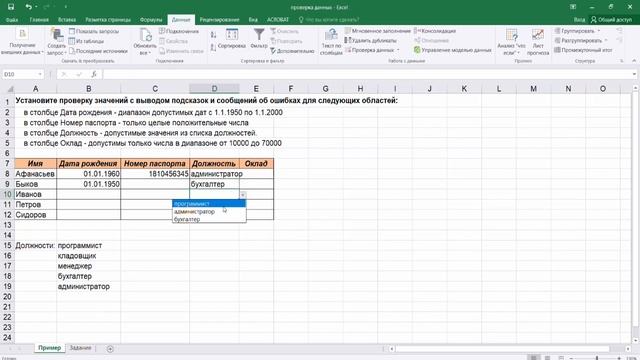The height and width of the screenshot is (360, 640).
Task: Open the Name Box dropdown arrow
Action: pos(40,74)
